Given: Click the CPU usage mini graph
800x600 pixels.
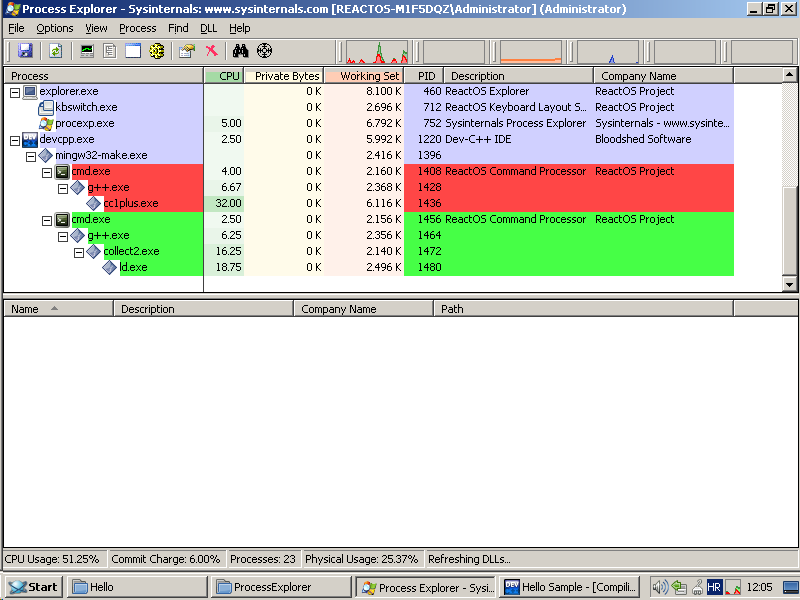Looking at the screenshot, I should click(x=377, y=52).
